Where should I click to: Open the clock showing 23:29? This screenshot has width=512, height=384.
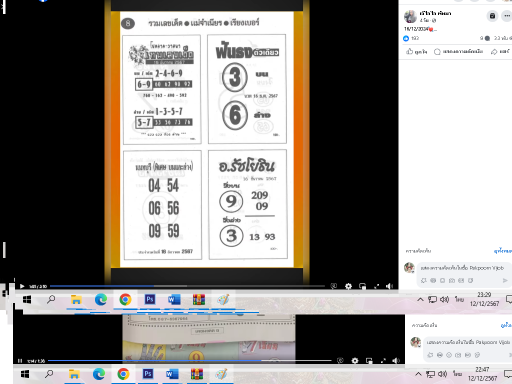(x=484, y=299)
